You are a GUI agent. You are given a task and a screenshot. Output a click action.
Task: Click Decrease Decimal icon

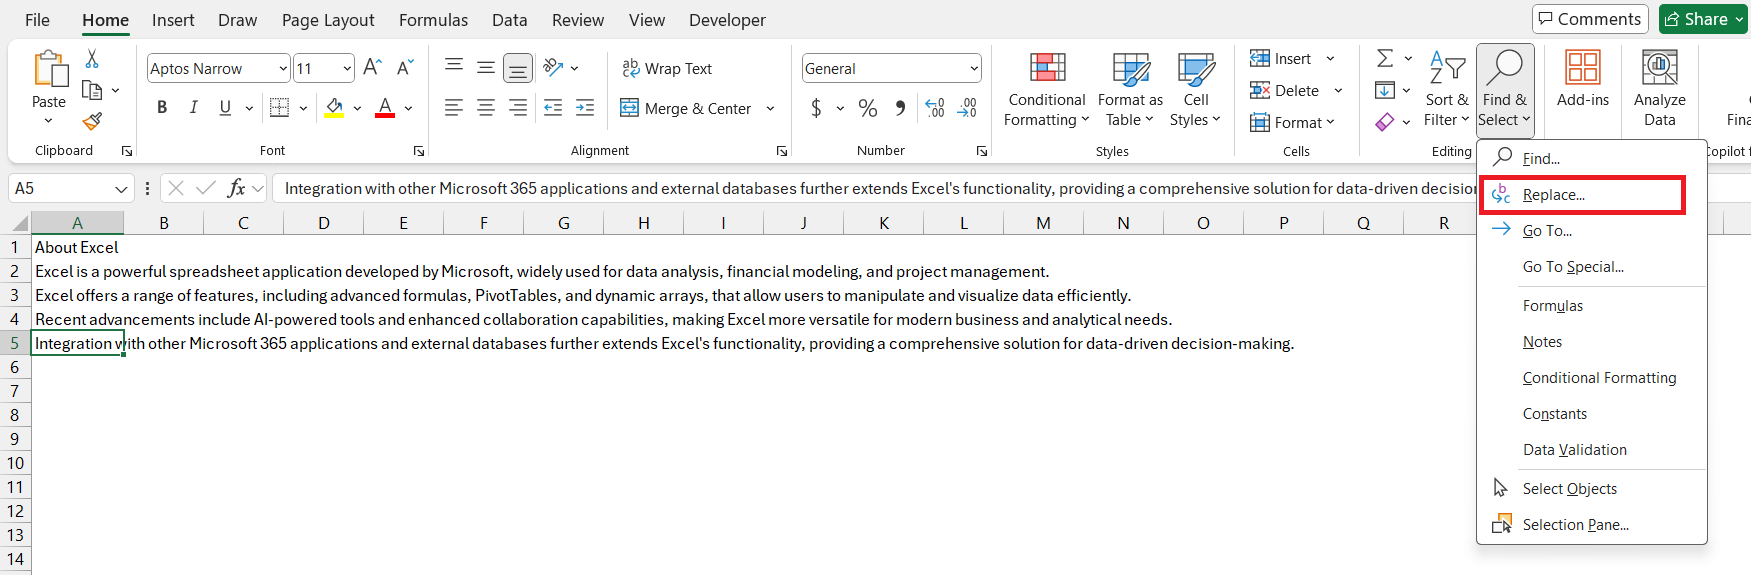(x=967, y=108)
